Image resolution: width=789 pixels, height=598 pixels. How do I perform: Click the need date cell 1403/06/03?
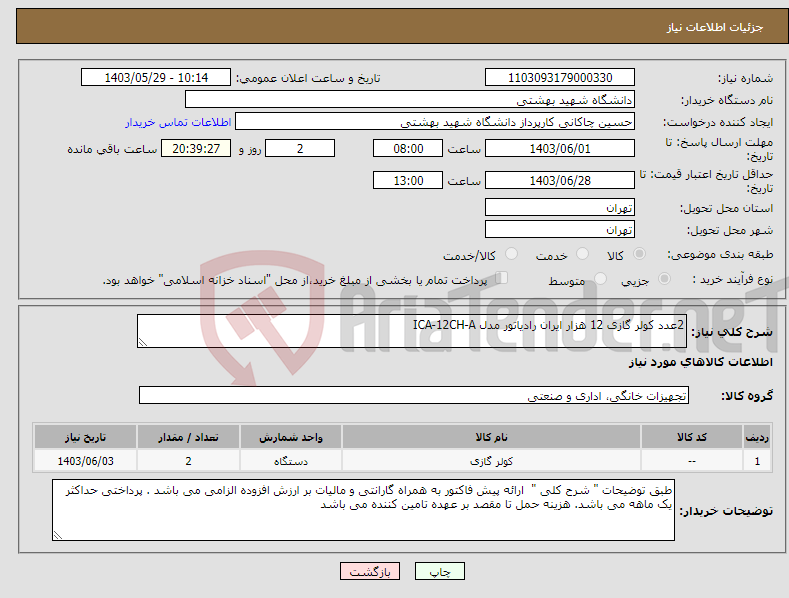[86, 461]
